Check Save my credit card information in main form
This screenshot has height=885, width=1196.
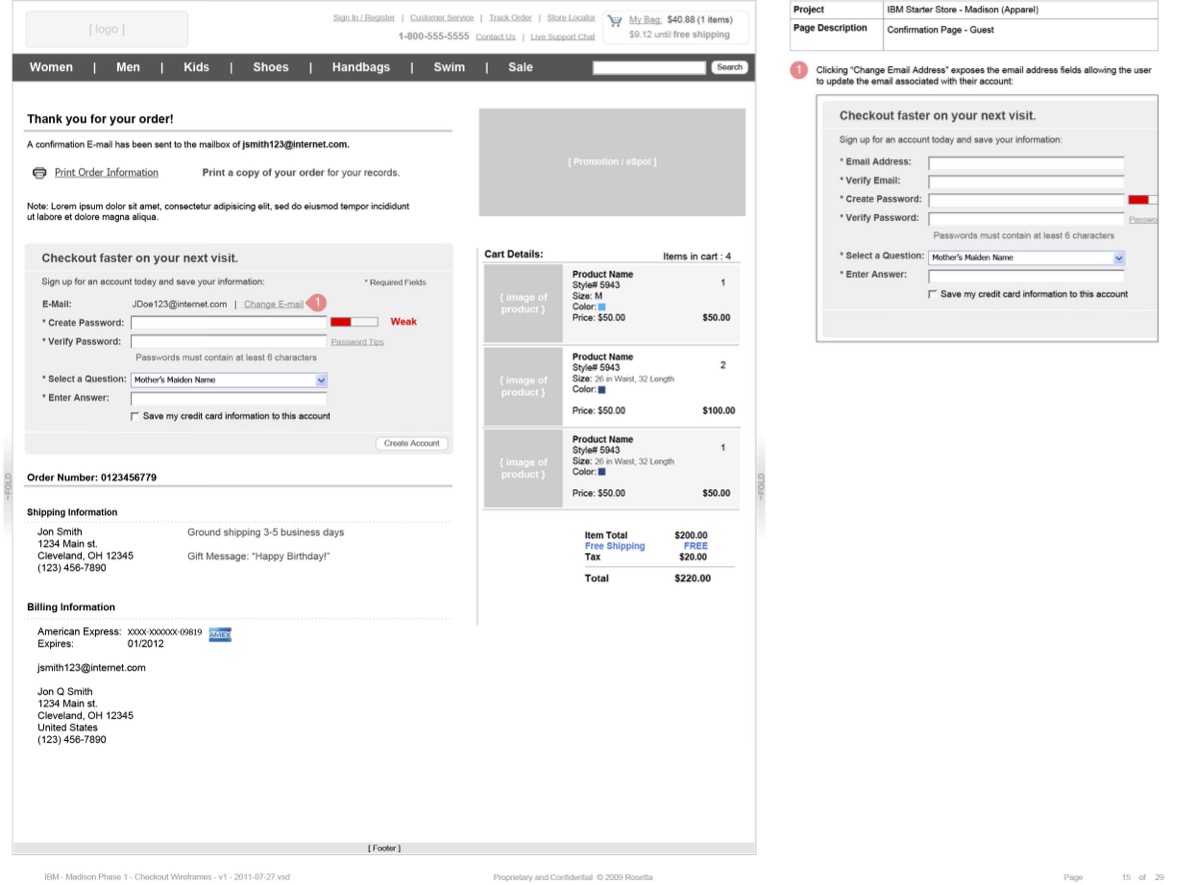coord(135,417)
